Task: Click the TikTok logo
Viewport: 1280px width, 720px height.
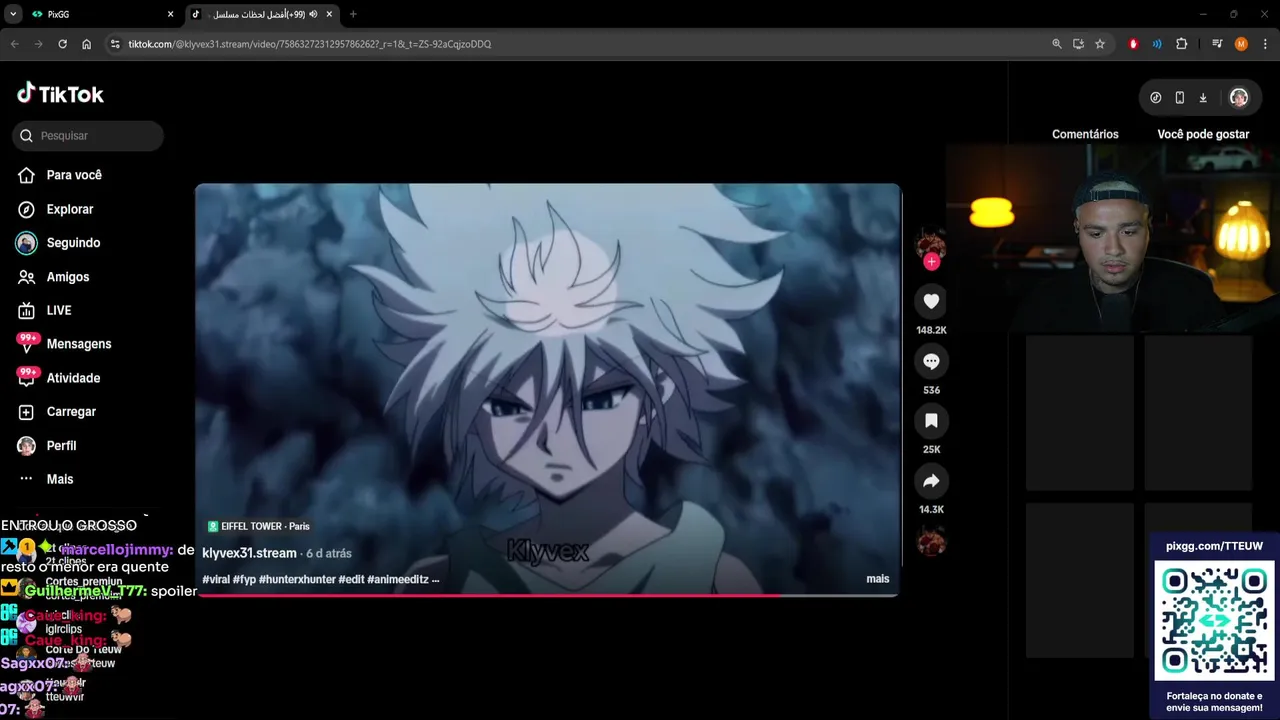Action: (x=60, y=94)
